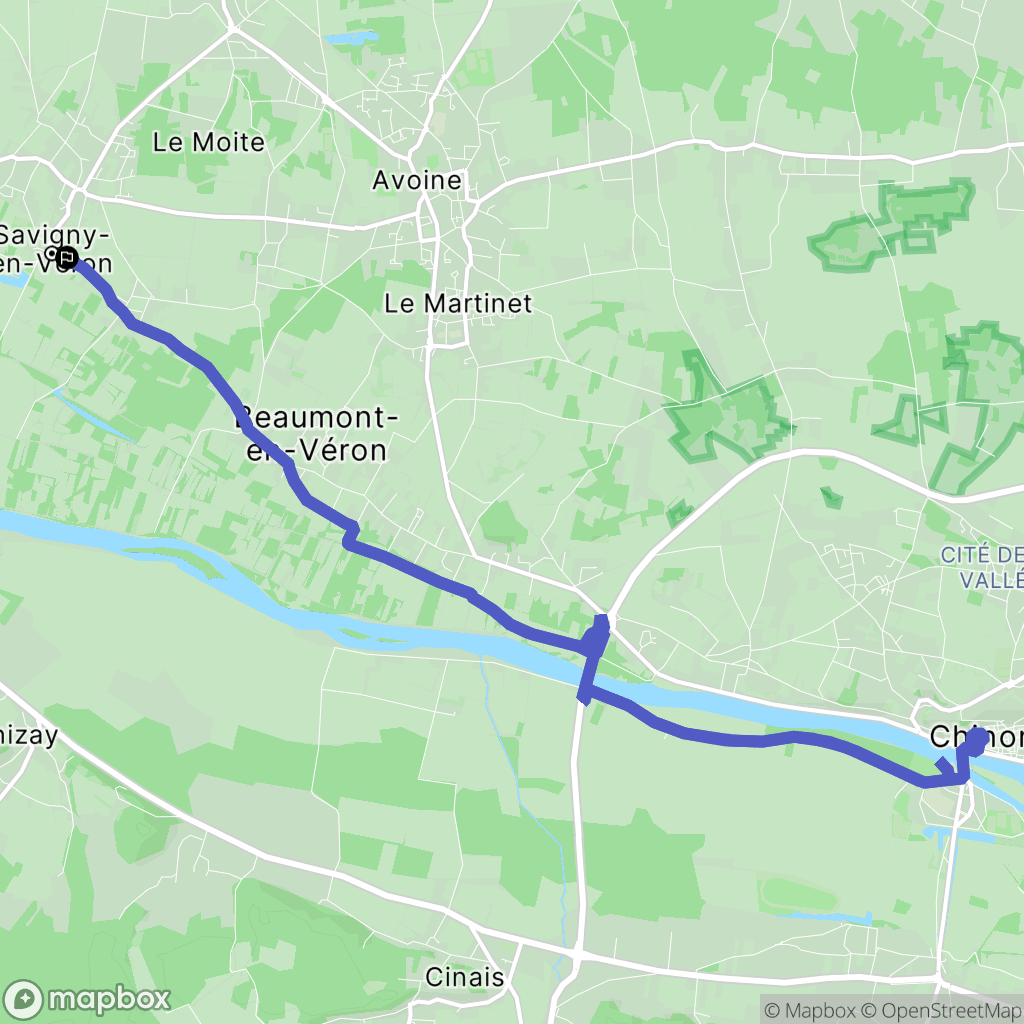This screenshot has height=1024, width=1024.
Task: Click the Cité de Vallée label
Action: (x=982, y=568)
